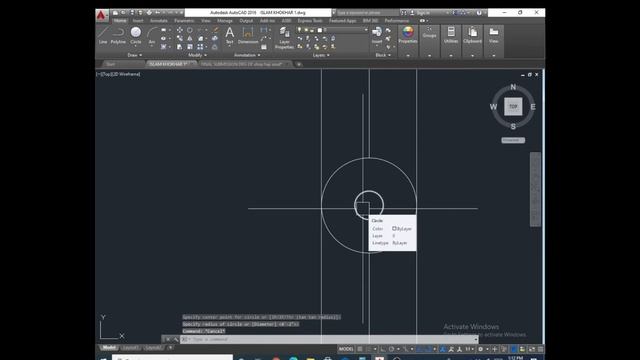Open the Parametric ribbon tab
The height and width of the screenshot is (360, 640).
tap(184, 20)
